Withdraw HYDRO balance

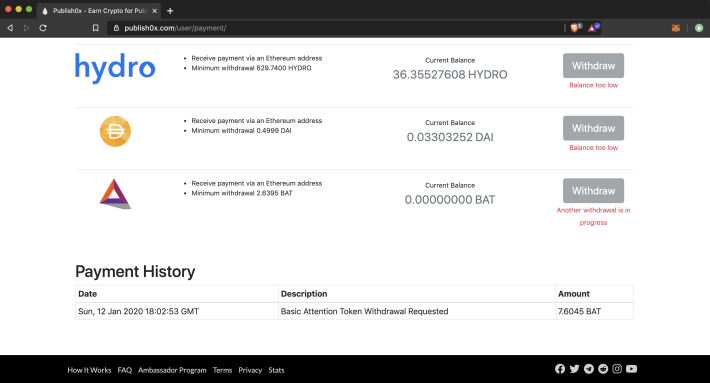tap(593, 66)
